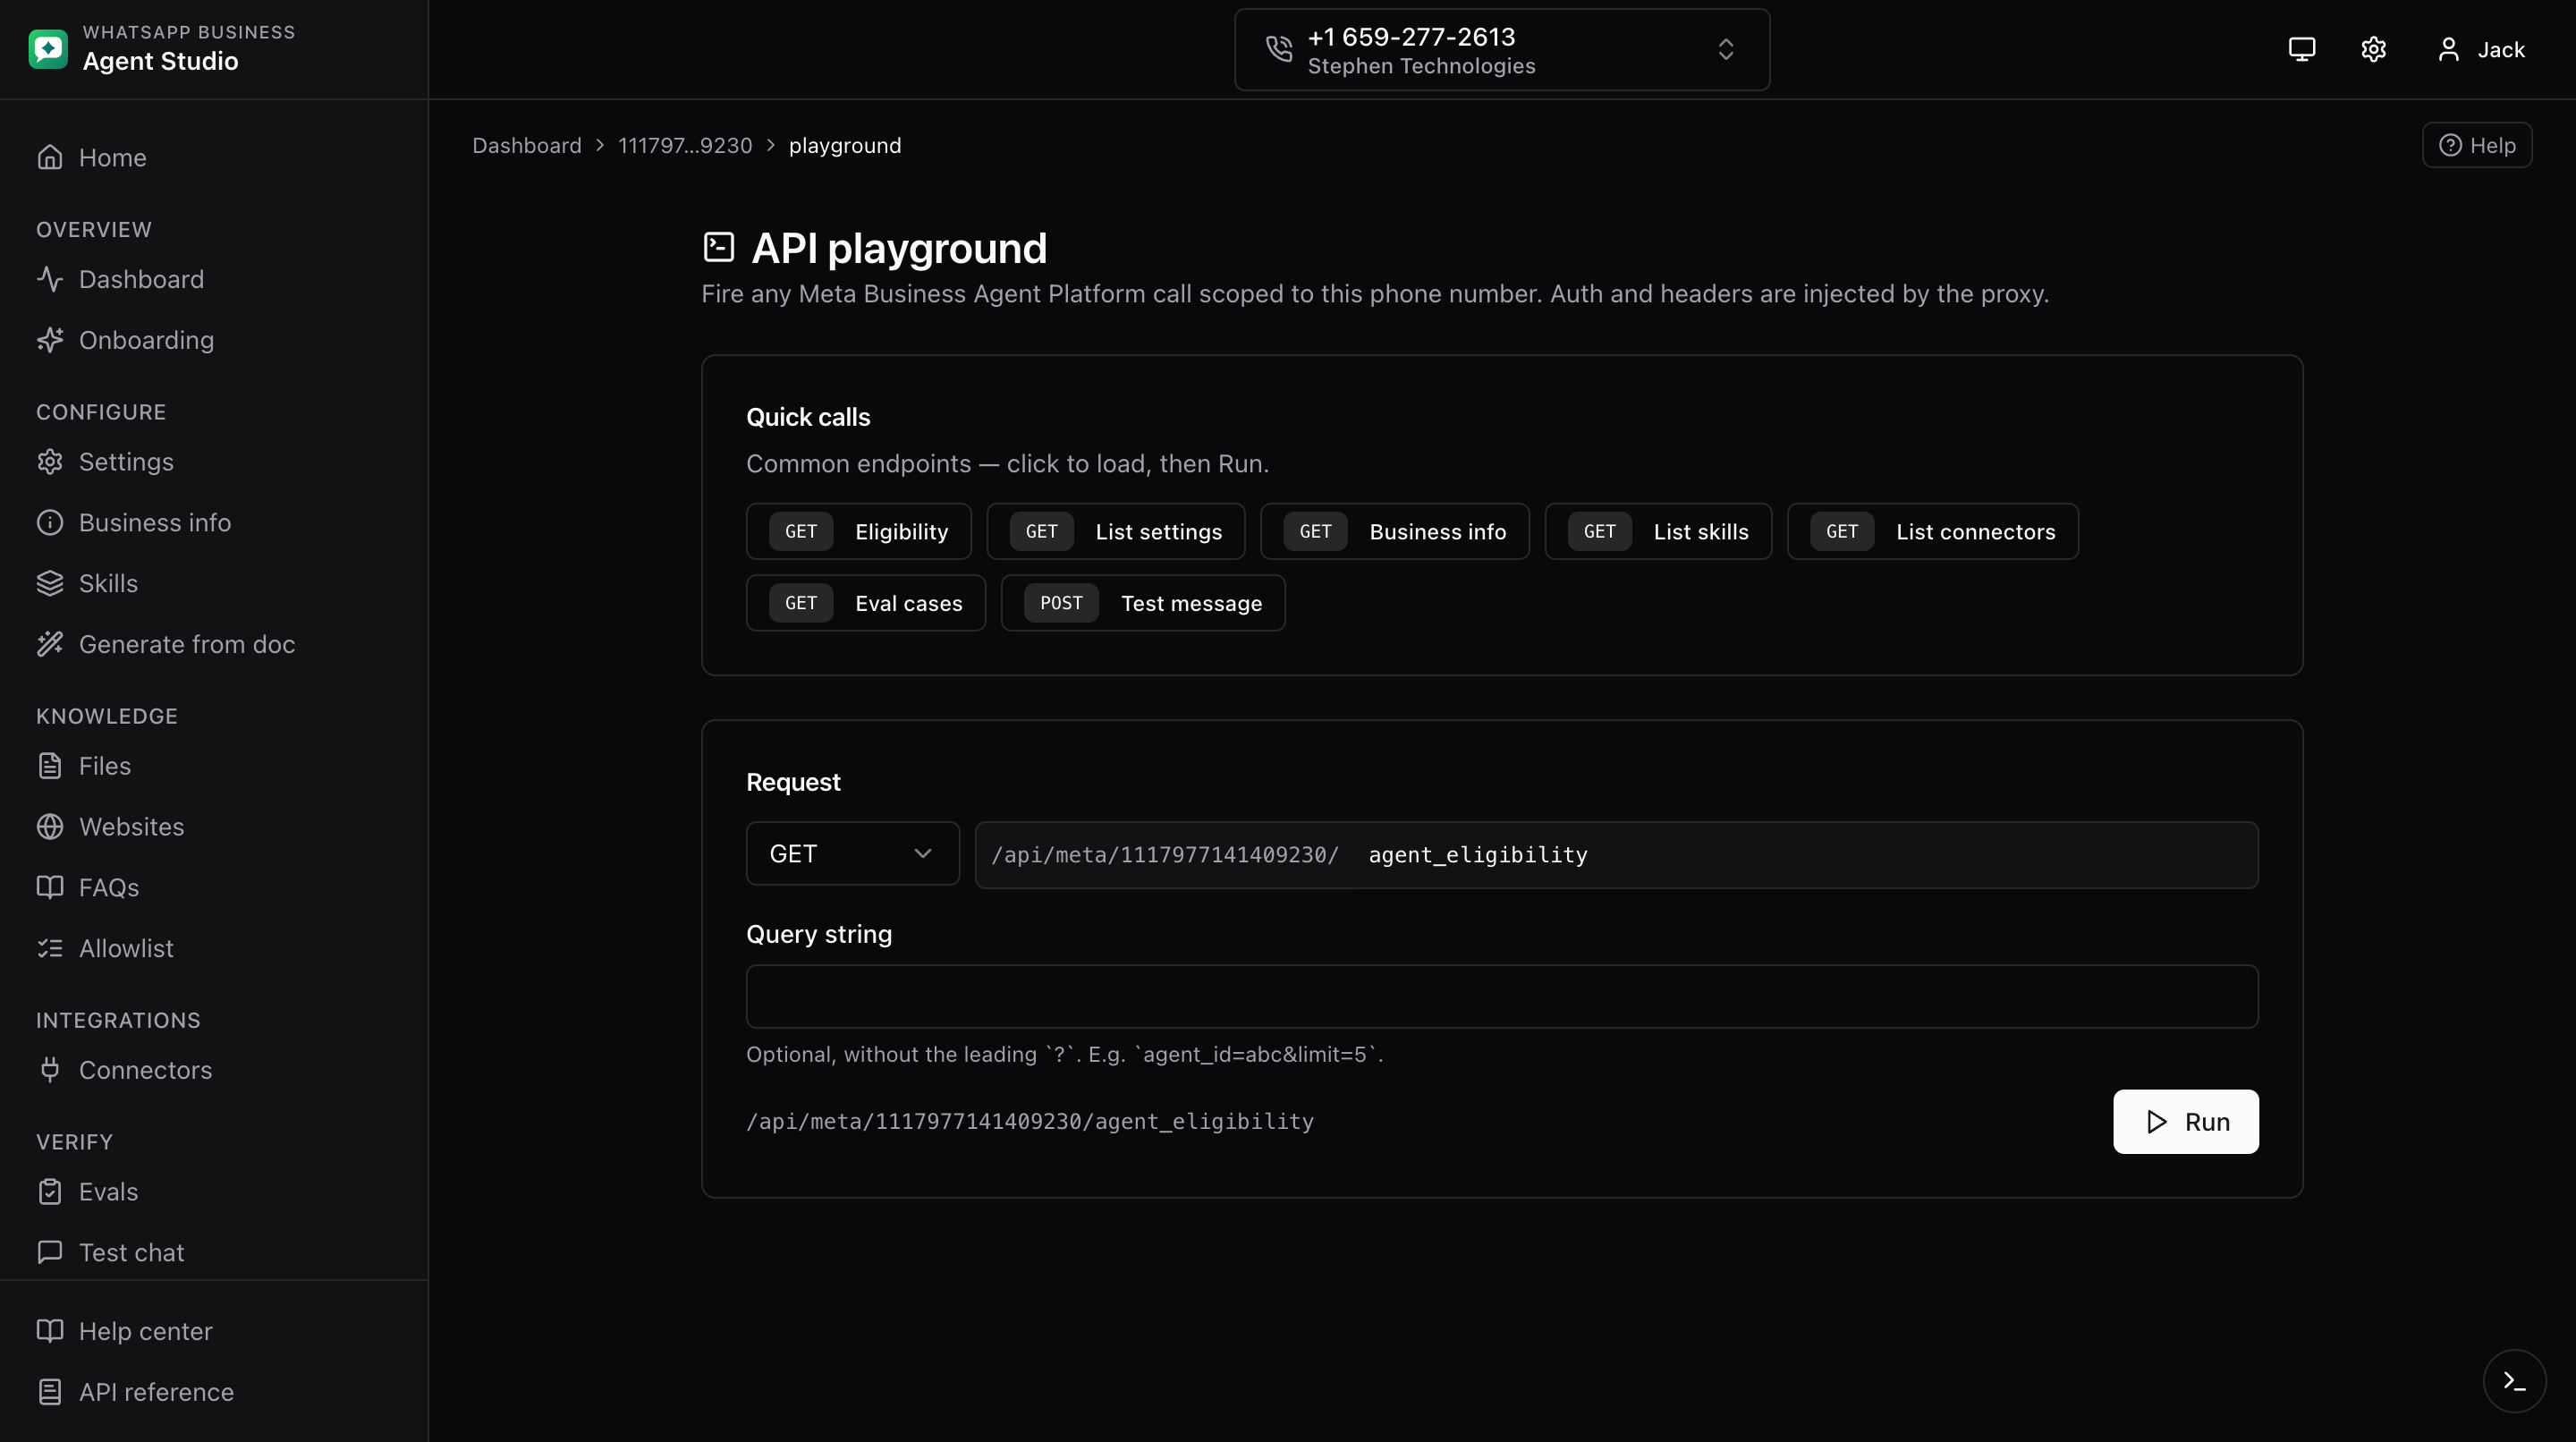Click the Help button
2576x1442 pixels.
(x=2477, y=145)
